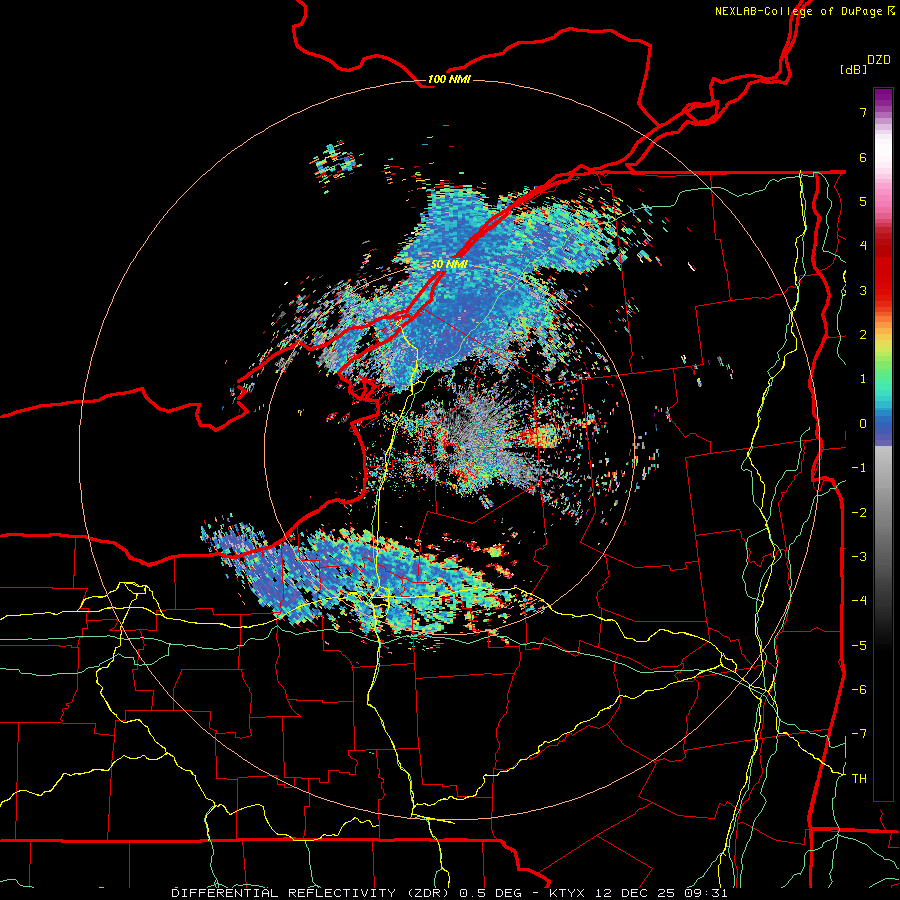Viewport: 900px width, 900px height.
Task: Click the TH threshold label on legend
Action: click(x=859, y=779)
